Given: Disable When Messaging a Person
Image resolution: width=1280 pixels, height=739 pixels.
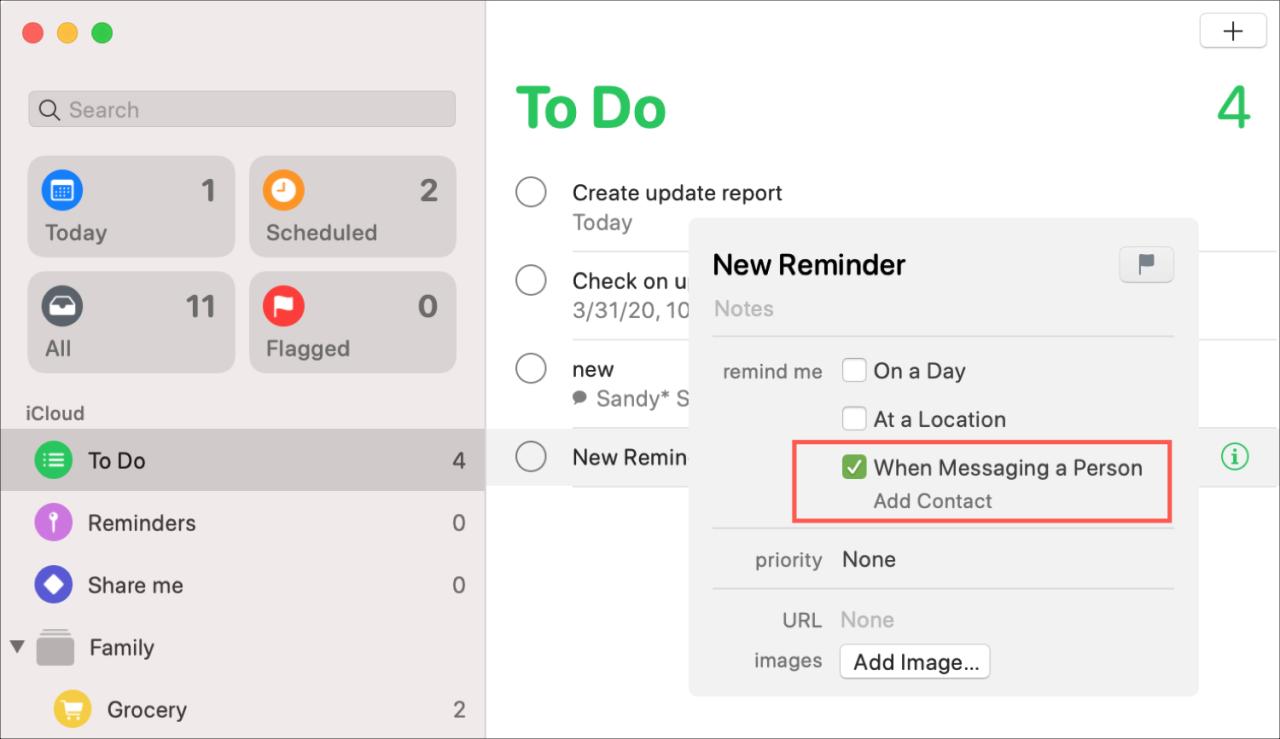Looking at the screenshot, I should pos(855,467).
